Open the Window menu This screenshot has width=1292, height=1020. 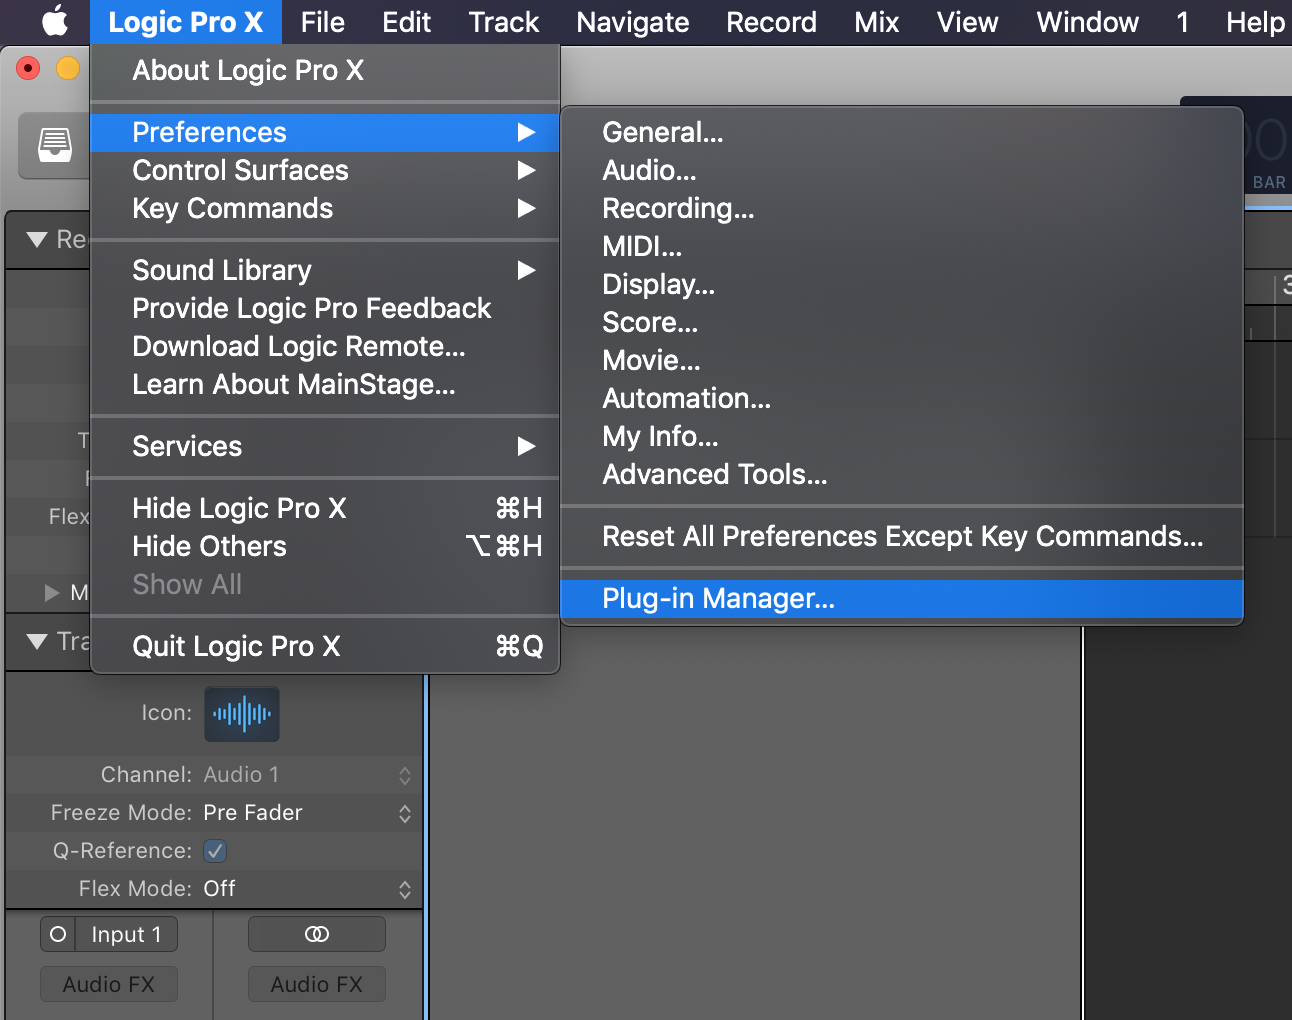click(1088, 22)
